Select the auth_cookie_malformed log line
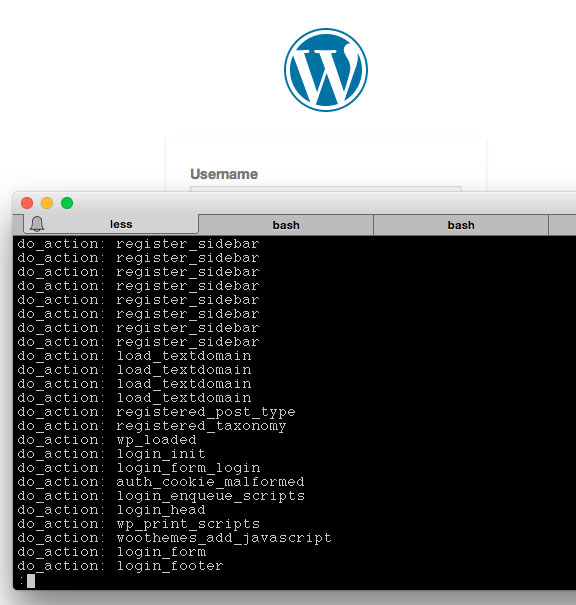 click(161, 482)
